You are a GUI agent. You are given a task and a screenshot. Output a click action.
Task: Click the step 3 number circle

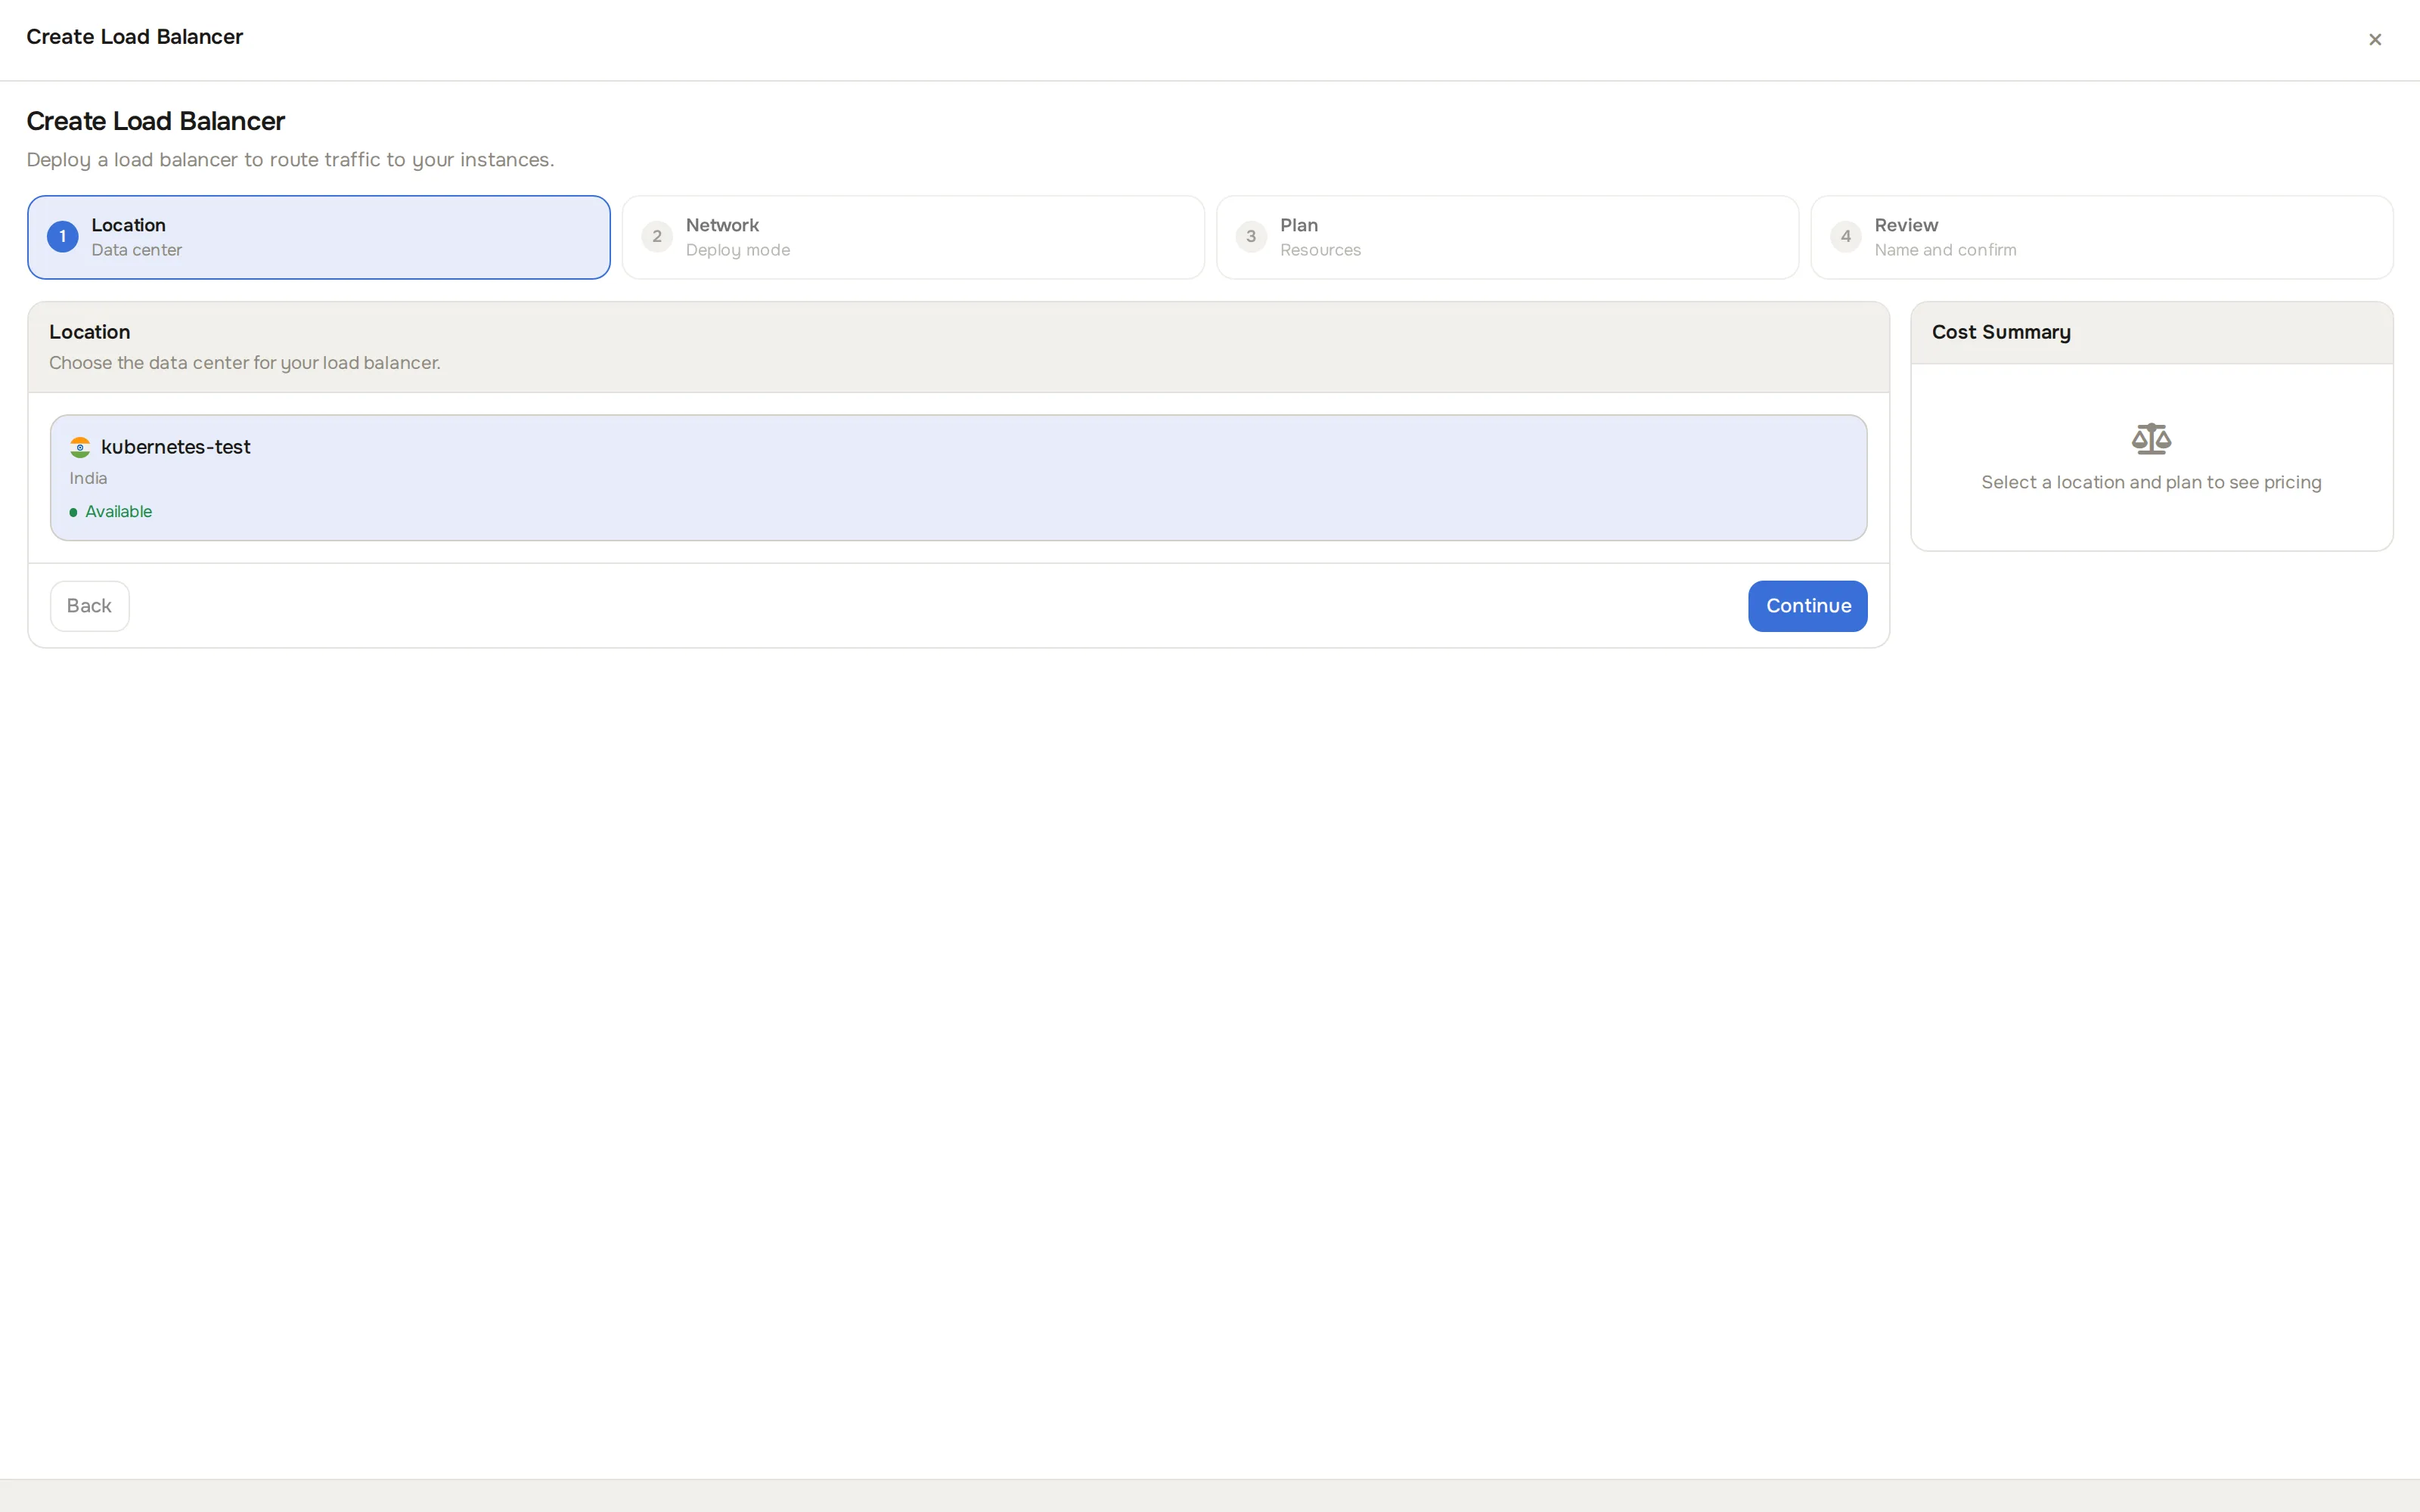1251,237
